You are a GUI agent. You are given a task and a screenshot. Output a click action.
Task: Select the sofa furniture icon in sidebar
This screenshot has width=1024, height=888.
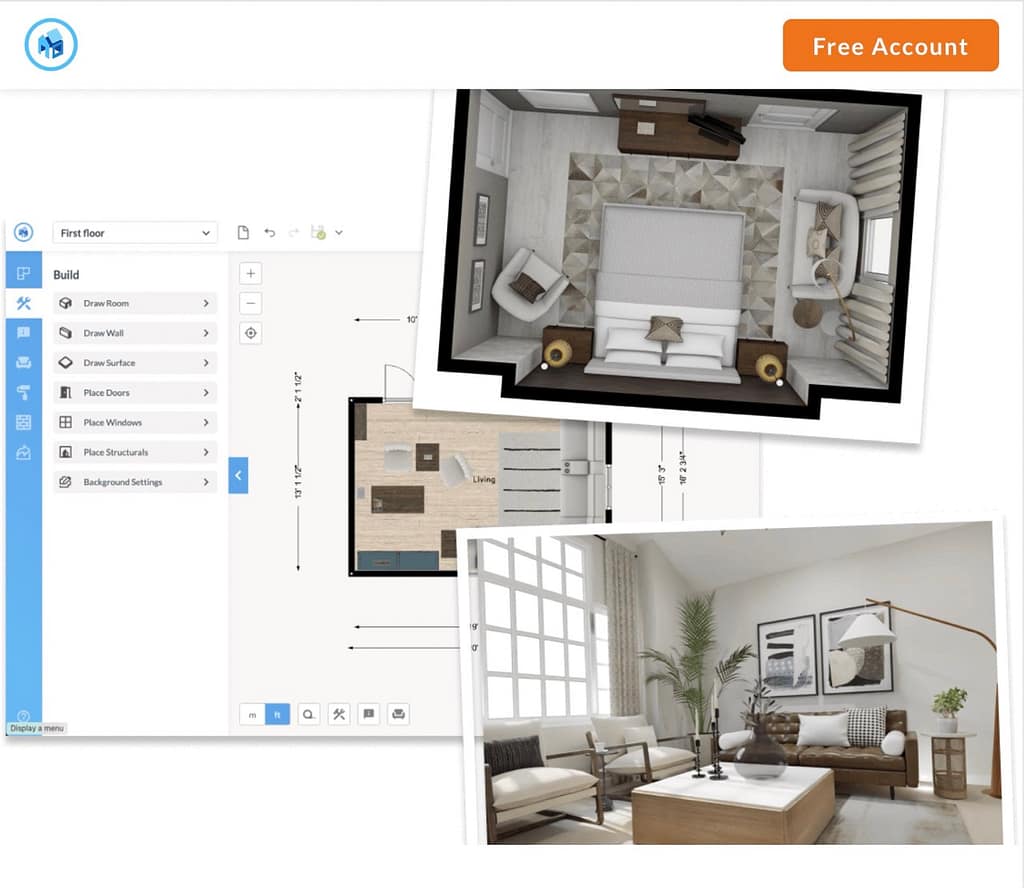[x=23, y=363]
